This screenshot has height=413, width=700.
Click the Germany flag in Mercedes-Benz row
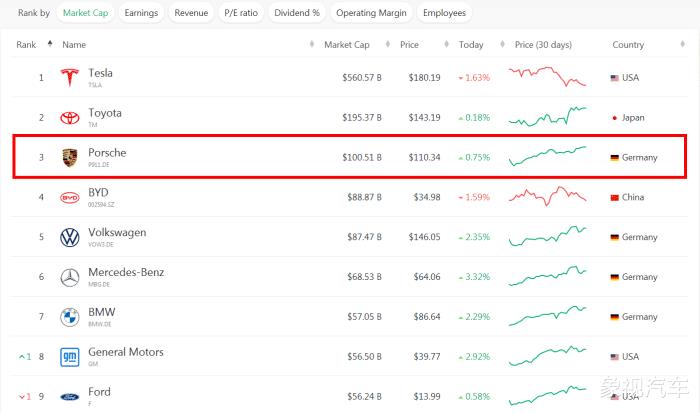[x=615, y=277]
